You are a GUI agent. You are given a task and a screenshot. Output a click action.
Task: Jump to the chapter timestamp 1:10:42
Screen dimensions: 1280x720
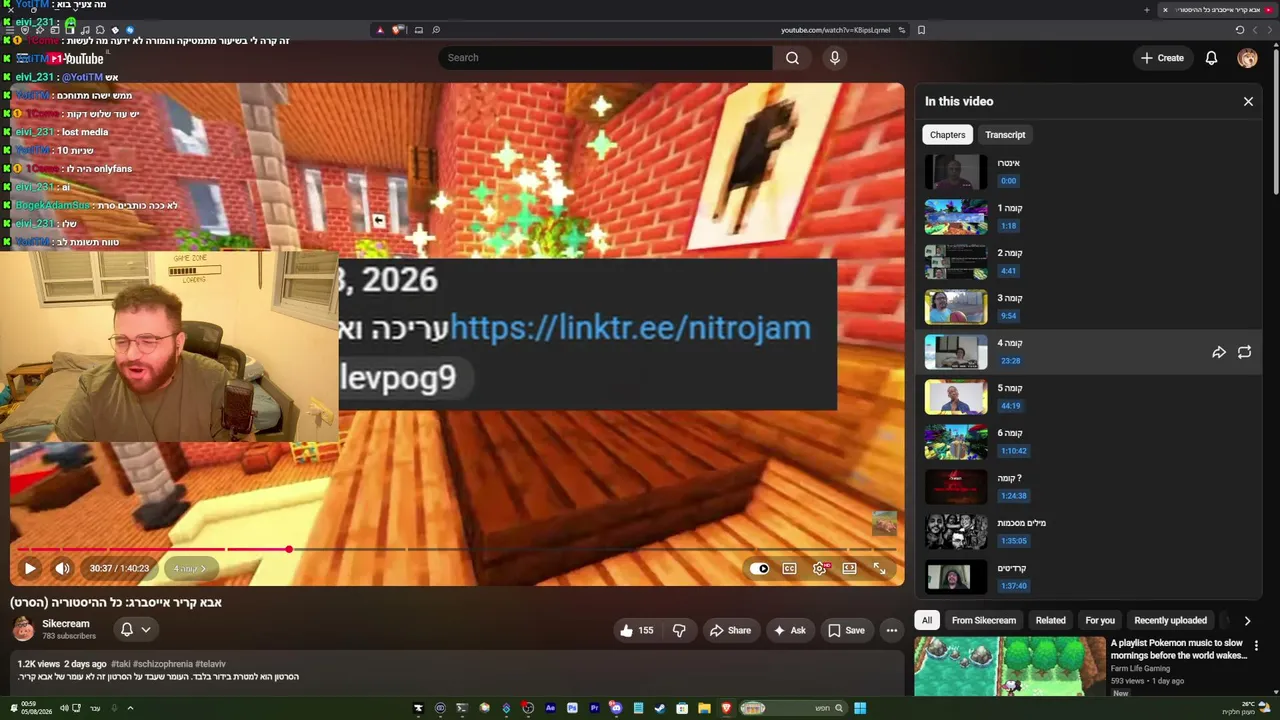click(x=1013, y=451)
